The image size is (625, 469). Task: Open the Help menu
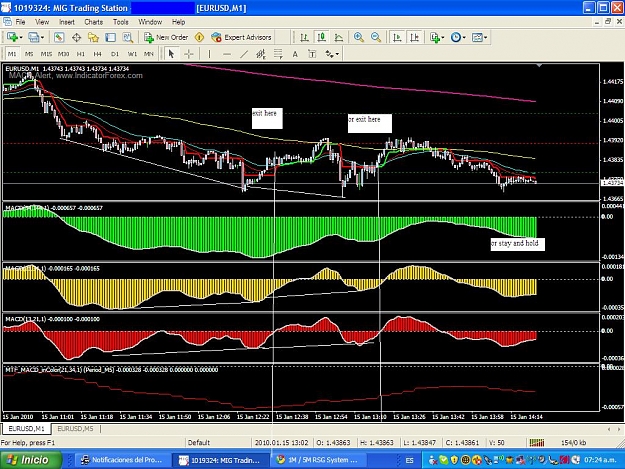click(178, 22)
